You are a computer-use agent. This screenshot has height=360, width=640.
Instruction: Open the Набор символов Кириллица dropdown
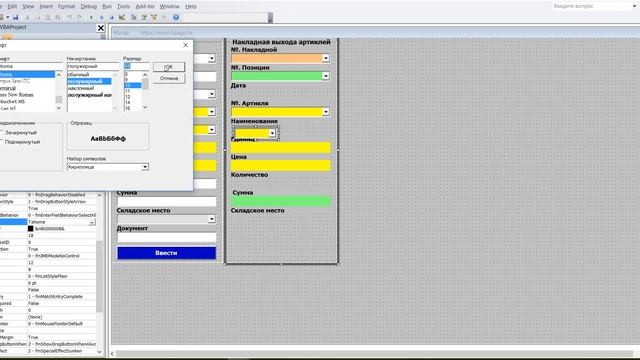point(145,167)
